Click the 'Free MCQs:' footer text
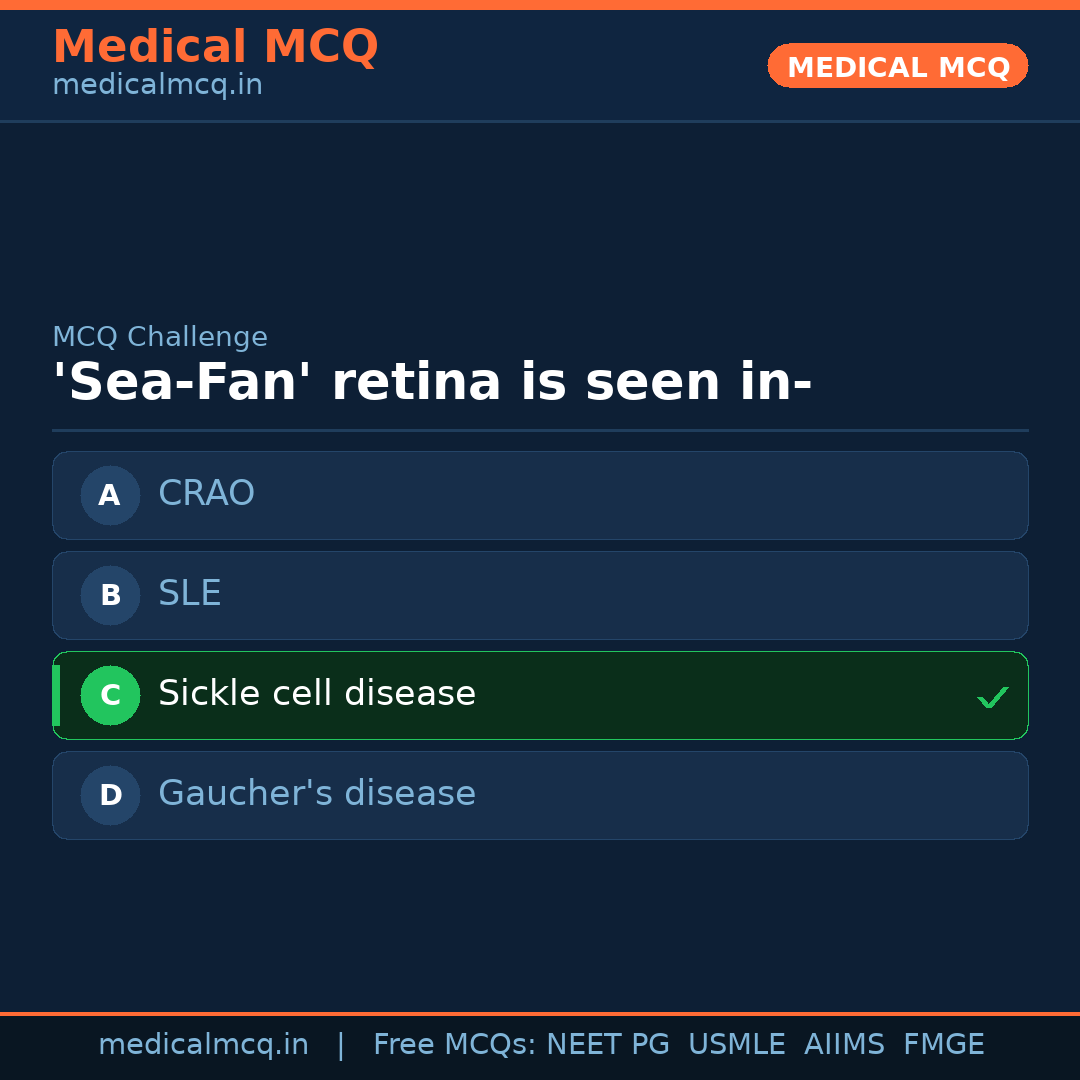Image resolution: width=1080 pixels, height=1080 pixels. (x=455, y=1045)
